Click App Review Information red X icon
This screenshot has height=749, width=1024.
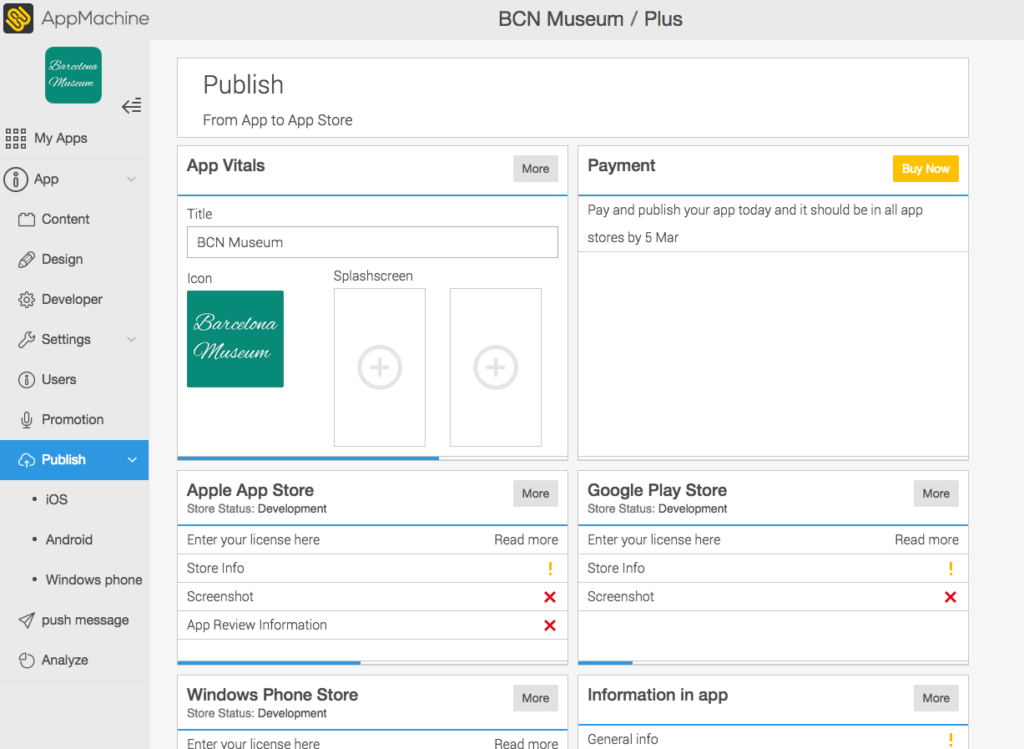550,626
